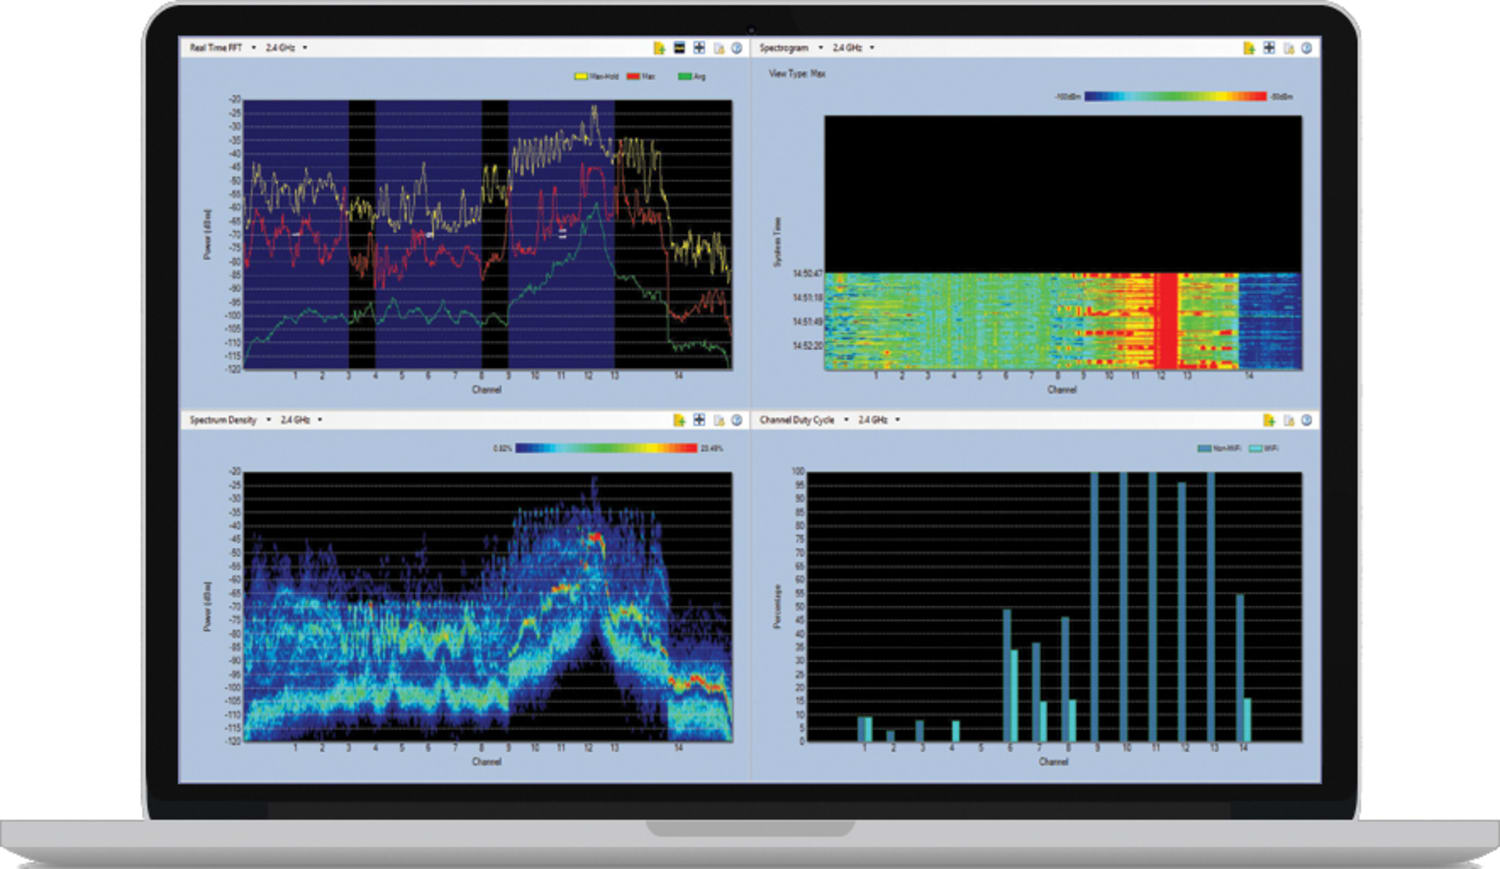This screenshot has width=1500, height=869.
Task: Click the WiFi legend swatch in Duty Cycle
Action: pos(1256,448)
